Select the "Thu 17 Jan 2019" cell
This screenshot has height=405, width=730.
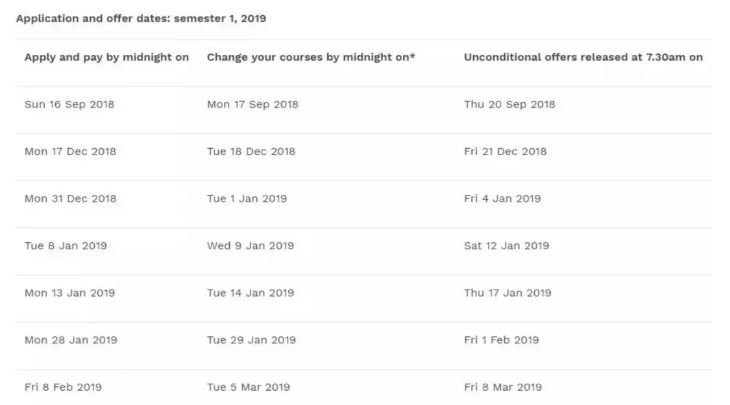(x=507, y=293)
